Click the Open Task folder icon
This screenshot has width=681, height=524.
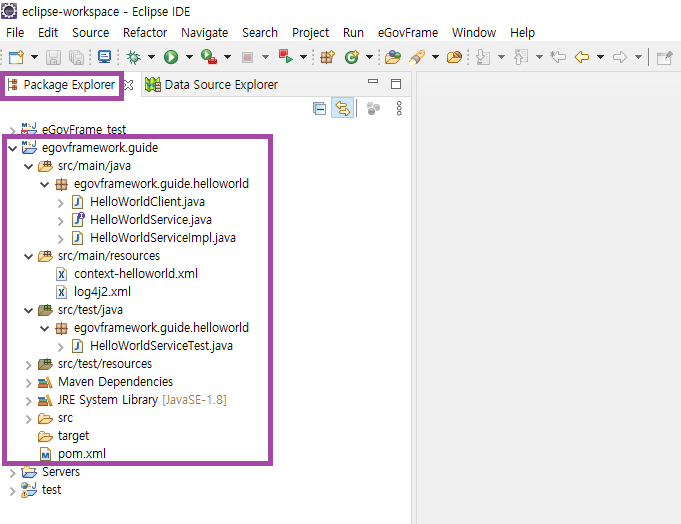tap(454, 57)
